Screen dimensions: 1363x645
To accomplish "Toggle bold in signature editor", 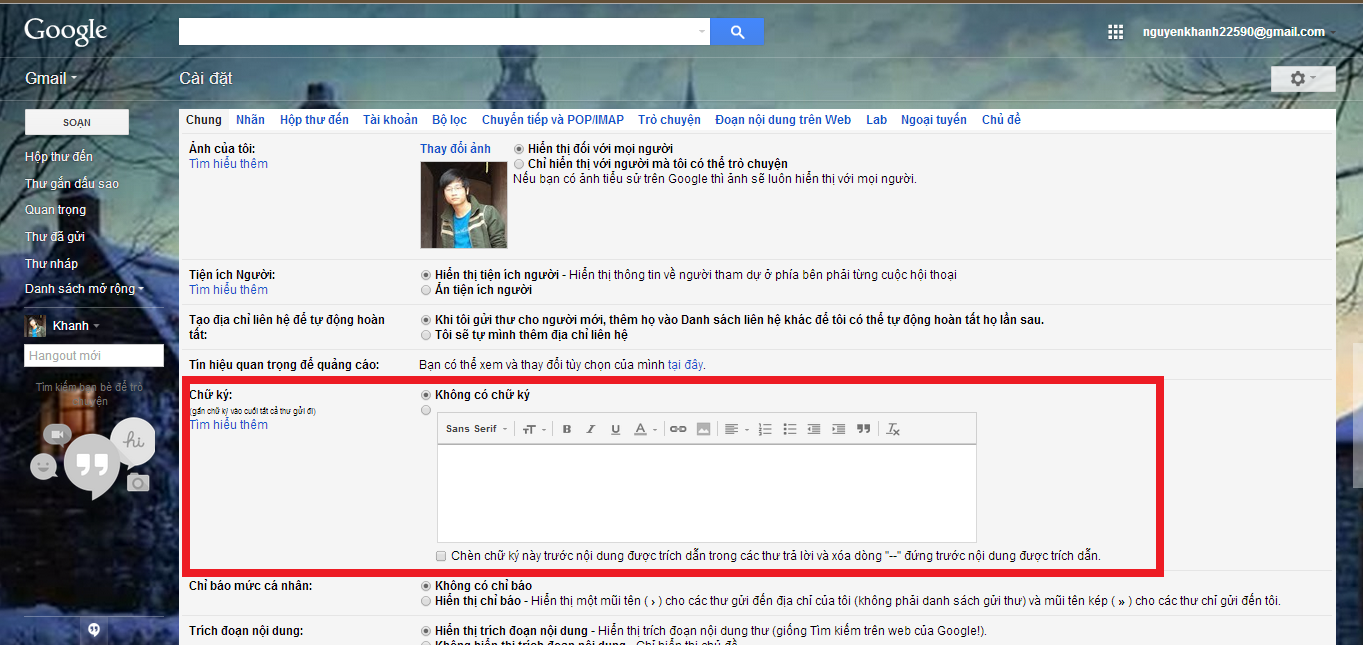I will [566, 429].
